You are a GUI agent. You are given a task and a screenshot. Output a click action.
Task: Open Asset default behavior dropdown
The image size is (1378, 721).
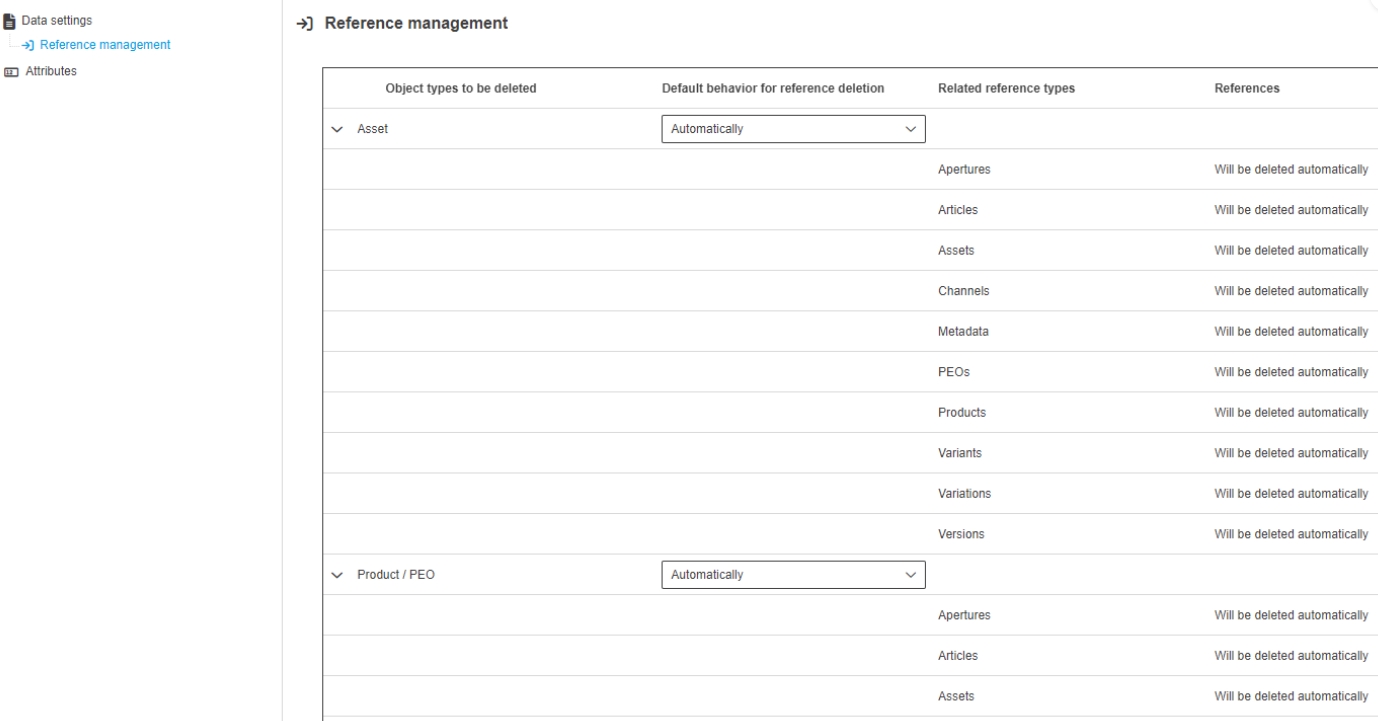(792, 129)
